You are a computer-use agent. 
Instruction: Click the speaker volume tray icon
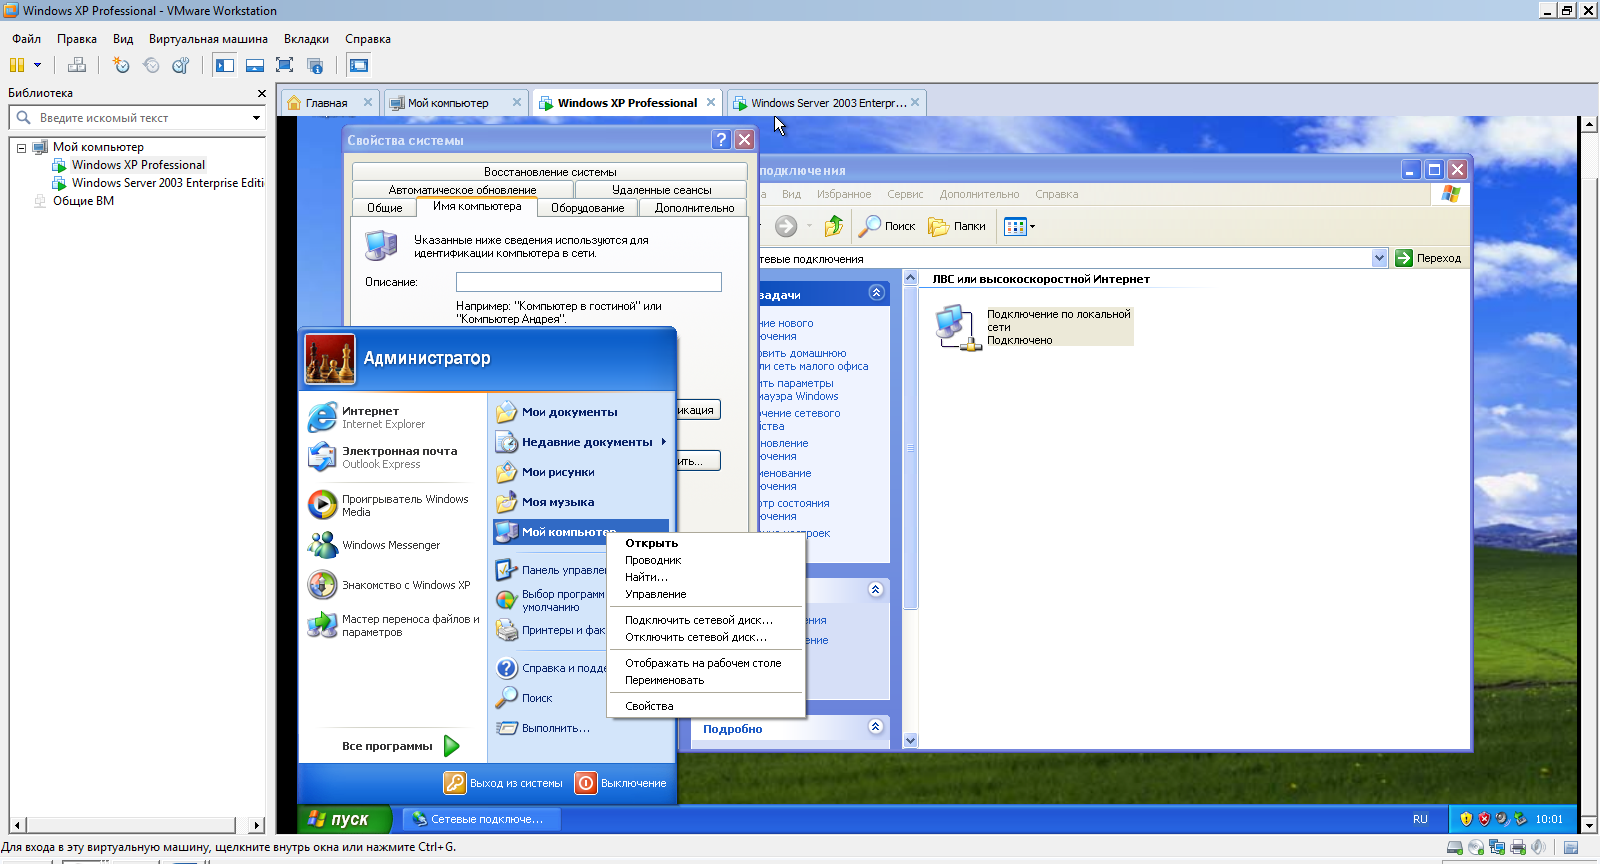(x=1502, y=819)
